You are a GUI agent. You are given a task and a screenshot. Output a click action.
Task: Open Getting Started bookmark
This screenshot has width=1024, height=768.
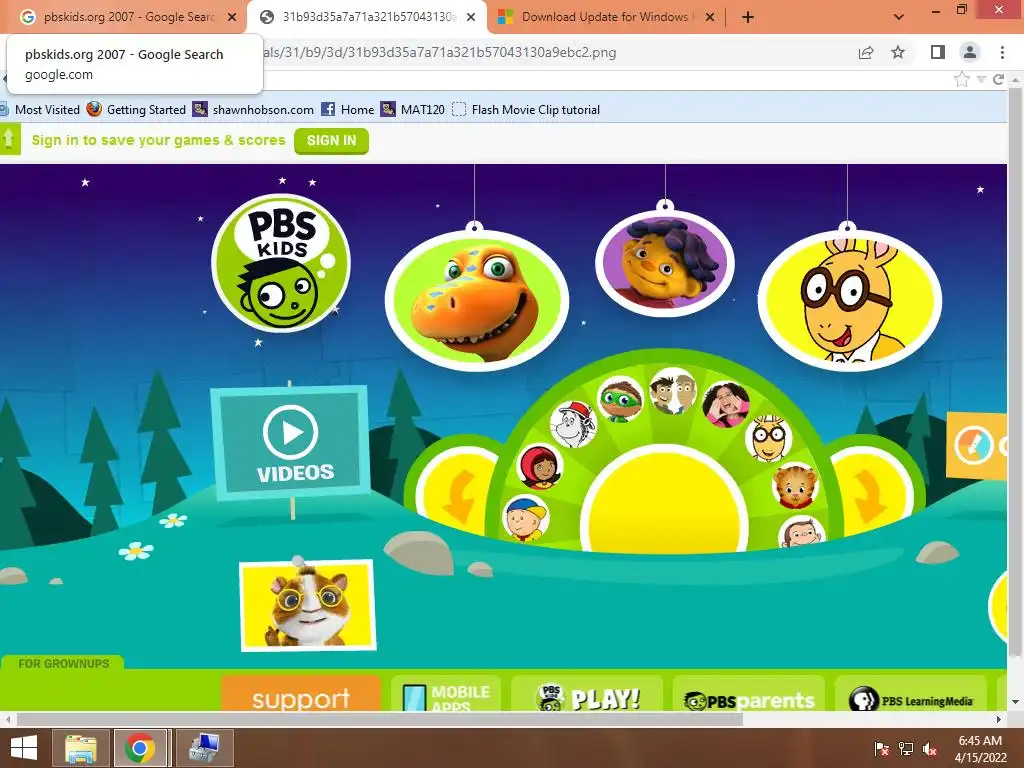136,110
